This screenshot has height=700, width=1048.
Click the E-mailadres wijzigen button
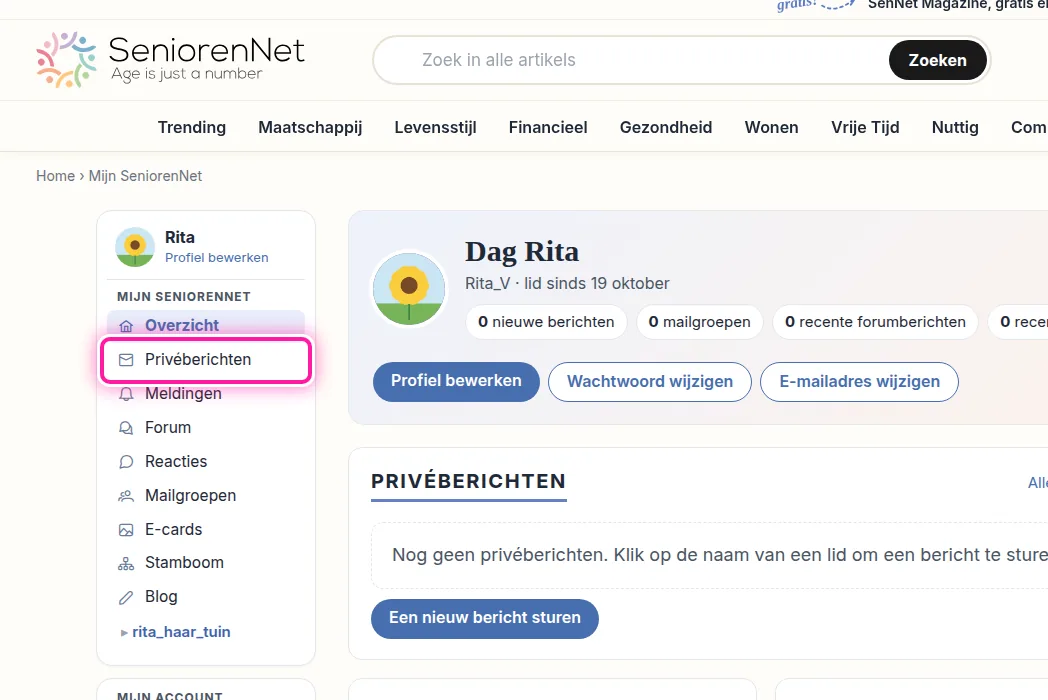[x=860, y=382]
